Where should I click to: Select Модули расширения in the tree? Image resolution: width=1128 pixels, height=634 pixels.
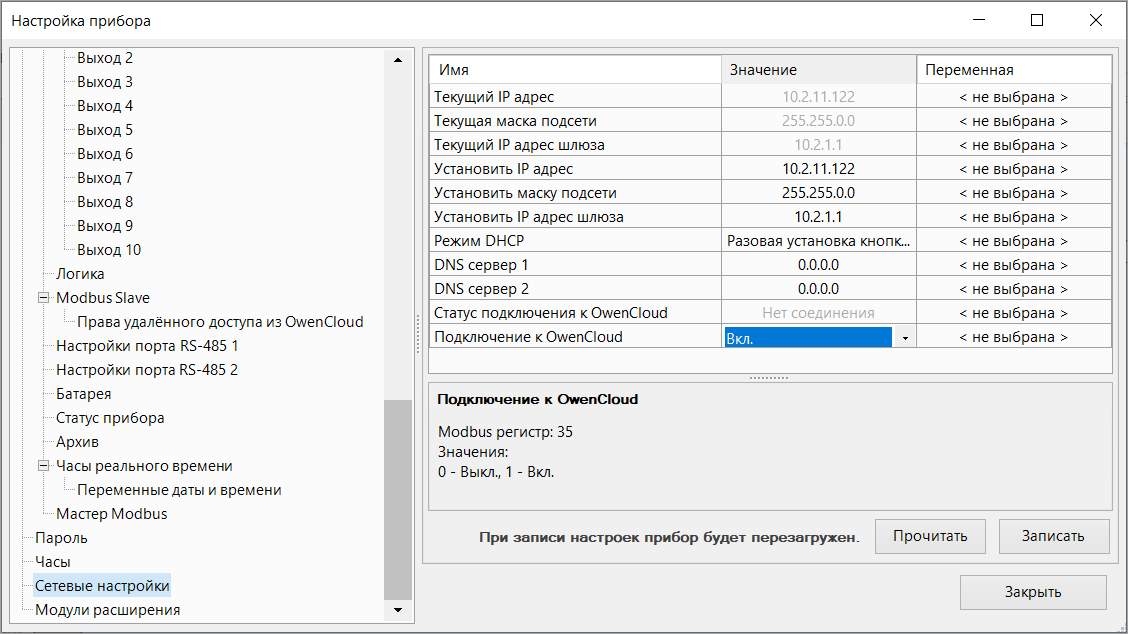(107, 610)
